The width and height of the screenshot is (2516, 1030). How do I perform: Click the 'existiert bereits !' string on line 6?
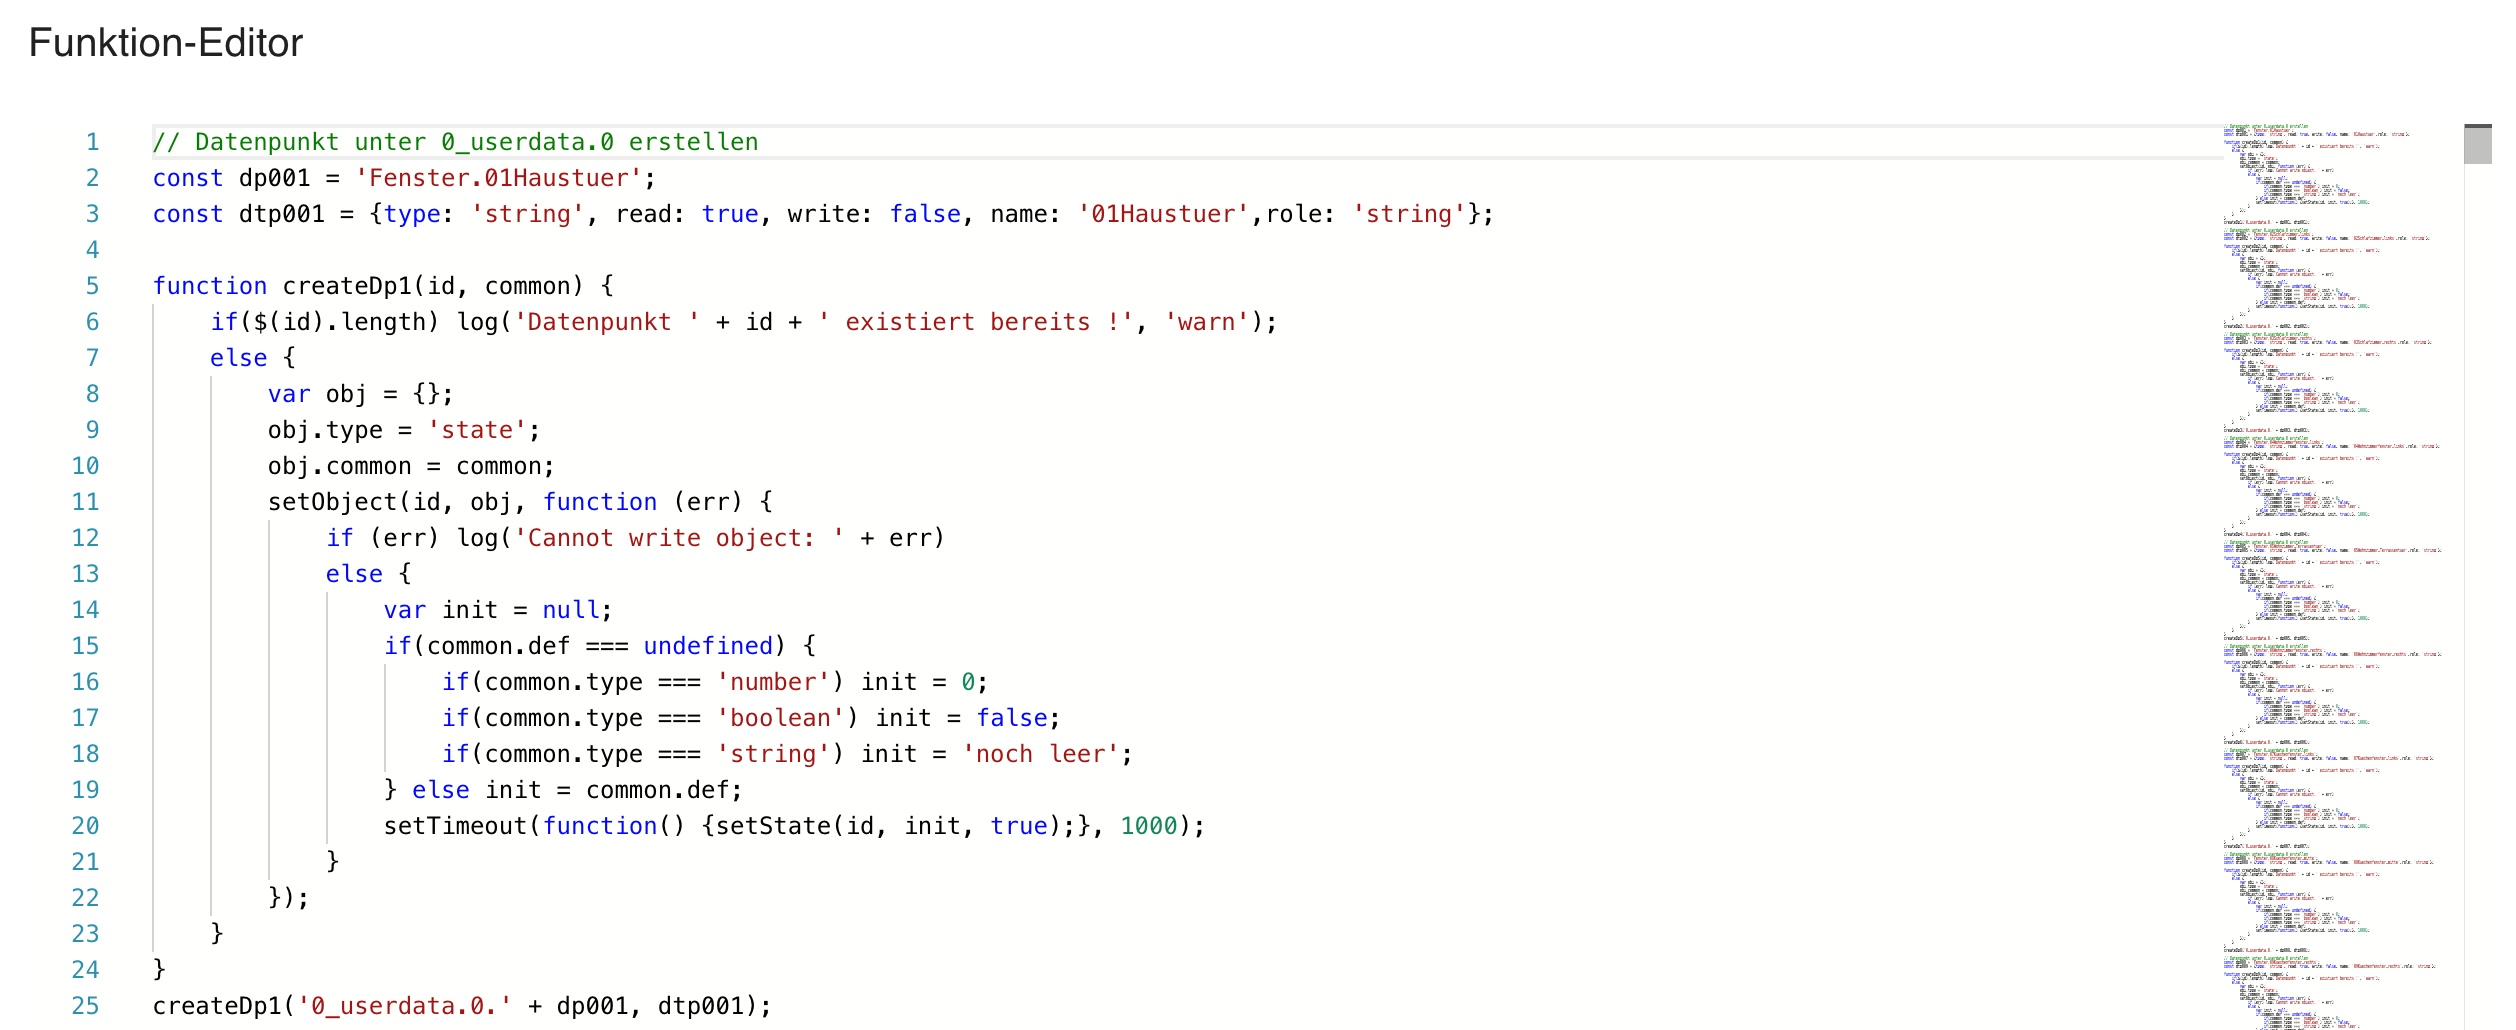(x=975, y=322)
